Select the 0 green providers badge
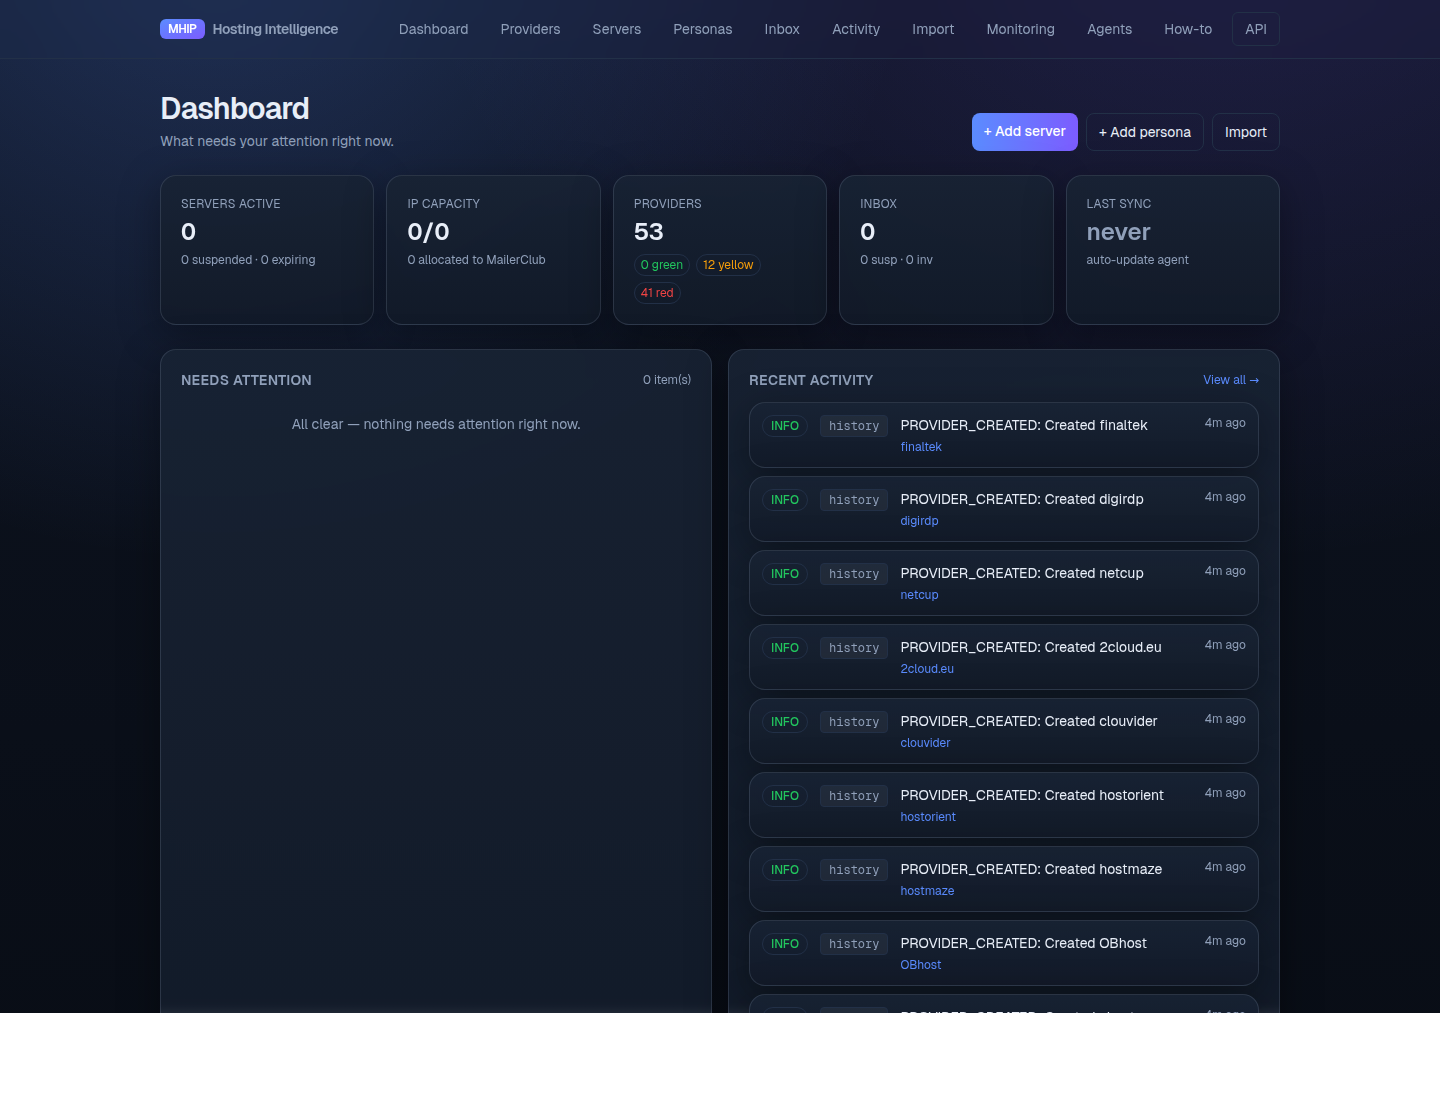The height and width of the screenshot is (1100, 1440). [661, 265]
